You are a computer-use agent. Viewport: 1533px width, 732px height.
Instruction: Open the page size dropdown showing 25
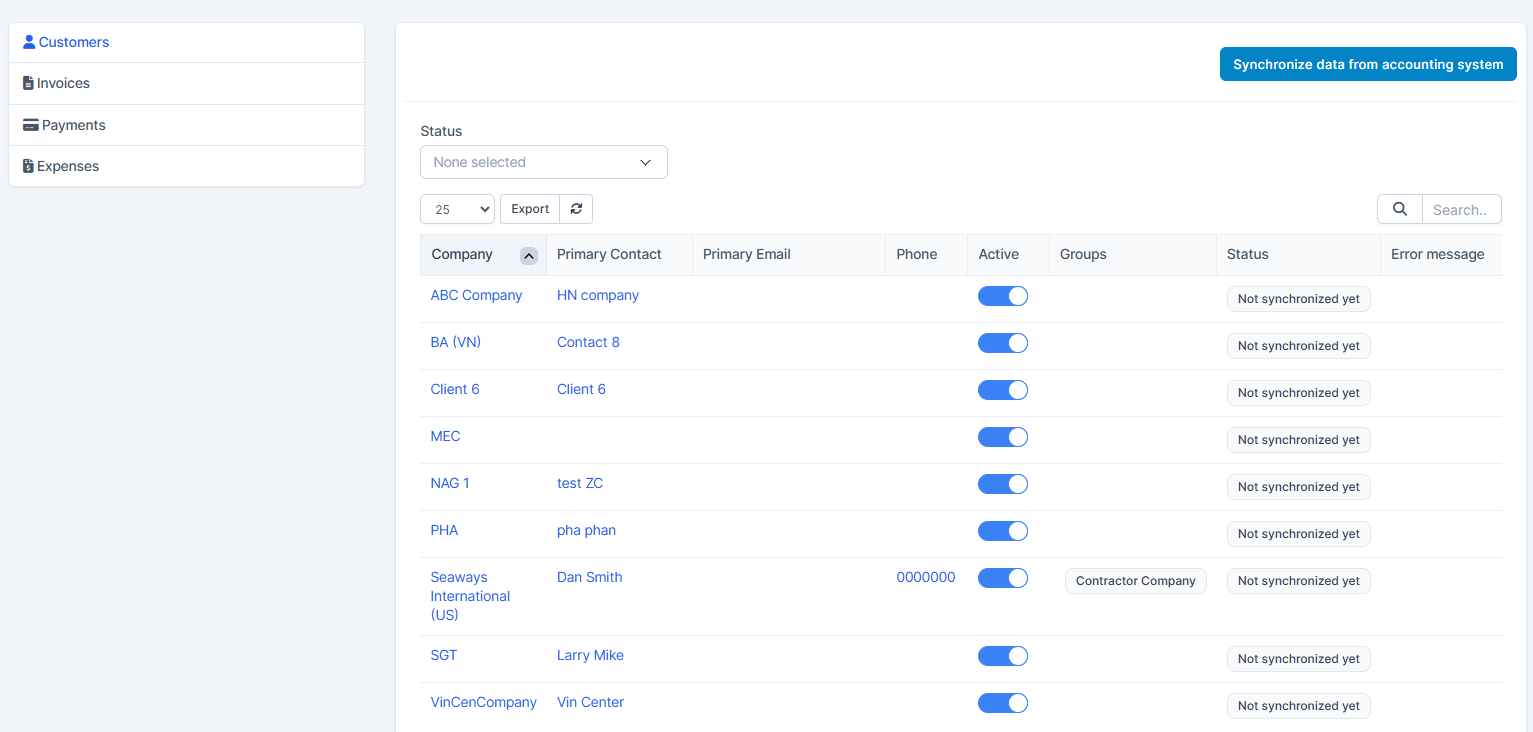(457, 209)
